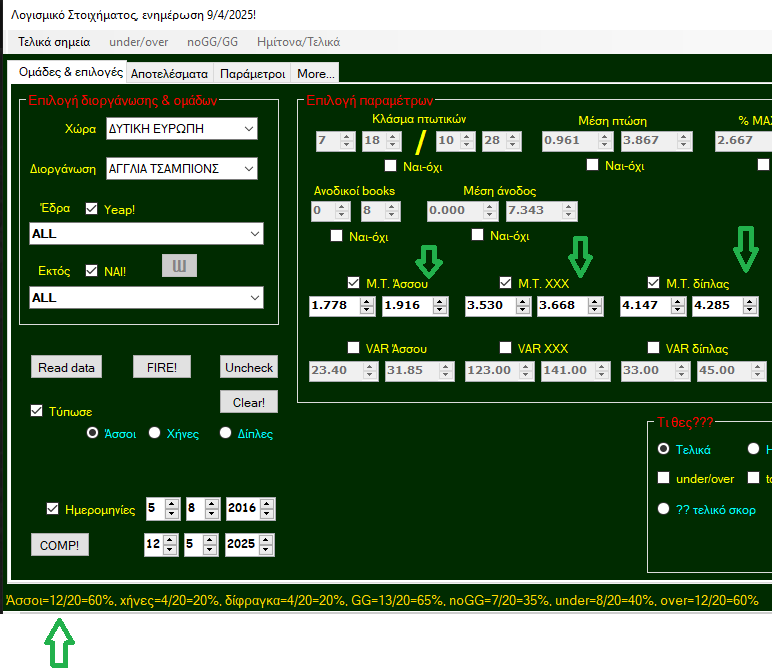Click the Ш icon button

179,265
